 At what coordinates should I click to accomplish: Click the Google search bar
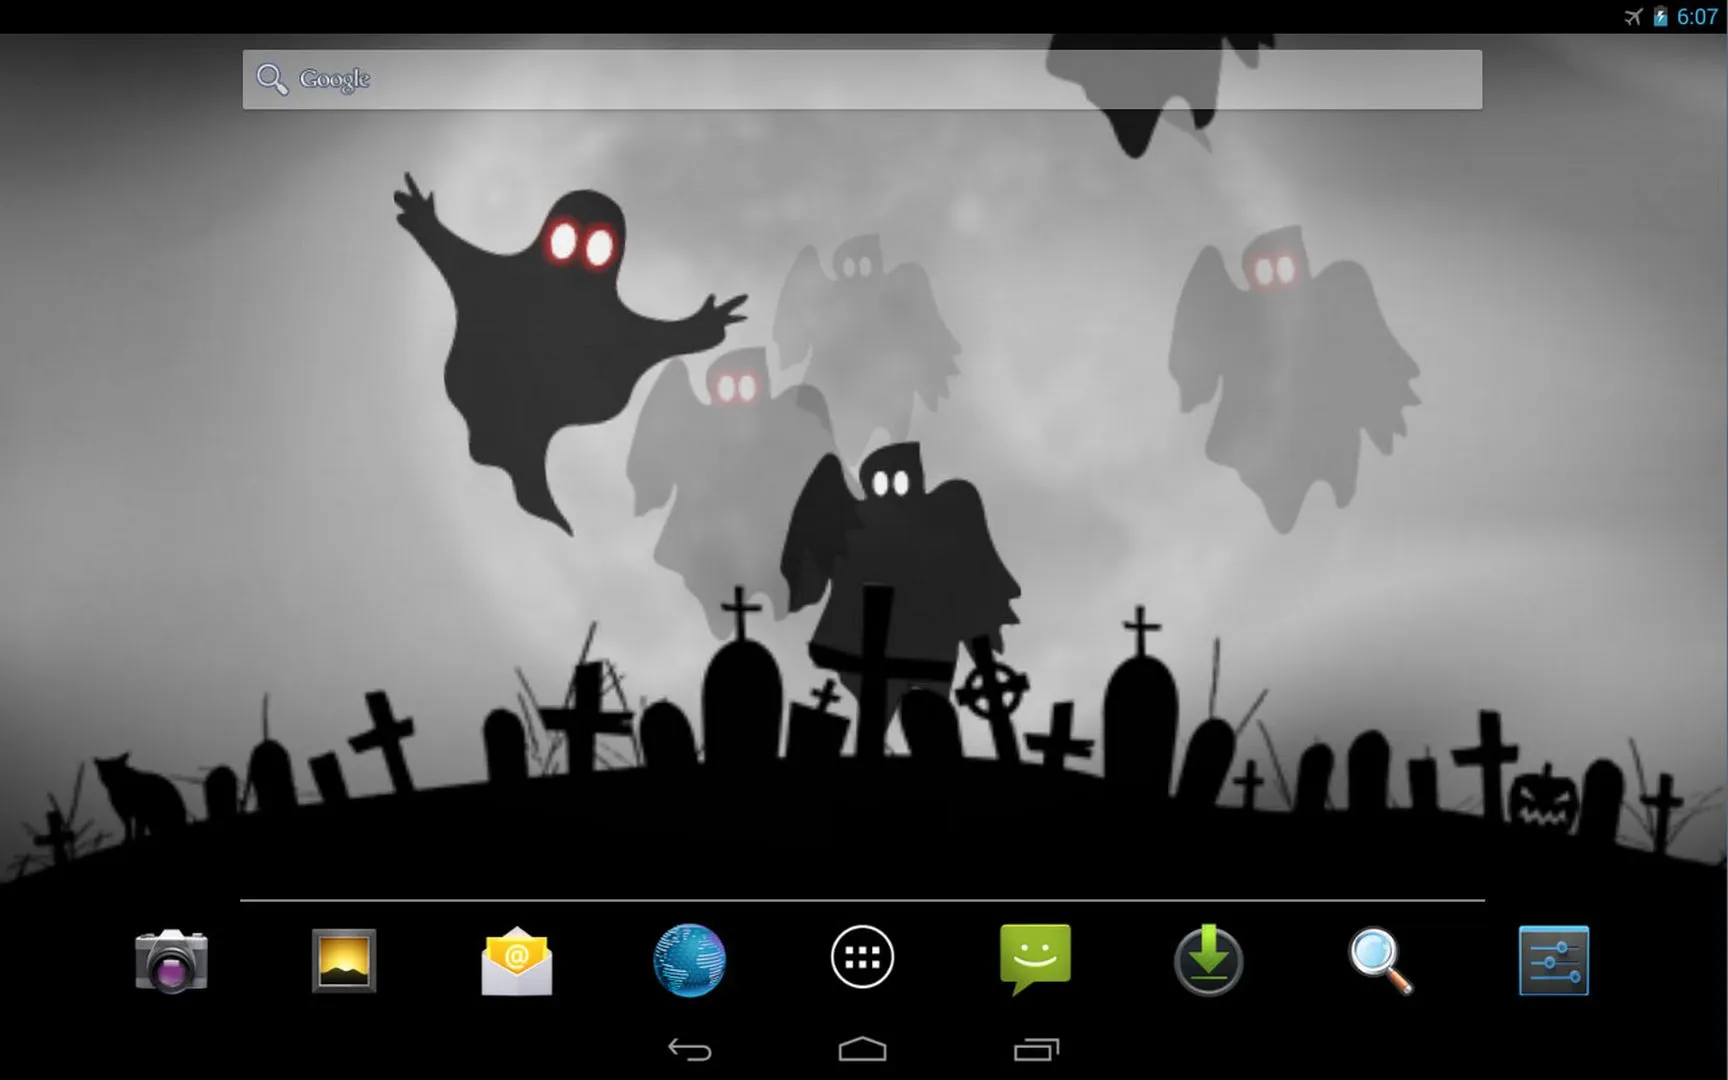(862, 79)
